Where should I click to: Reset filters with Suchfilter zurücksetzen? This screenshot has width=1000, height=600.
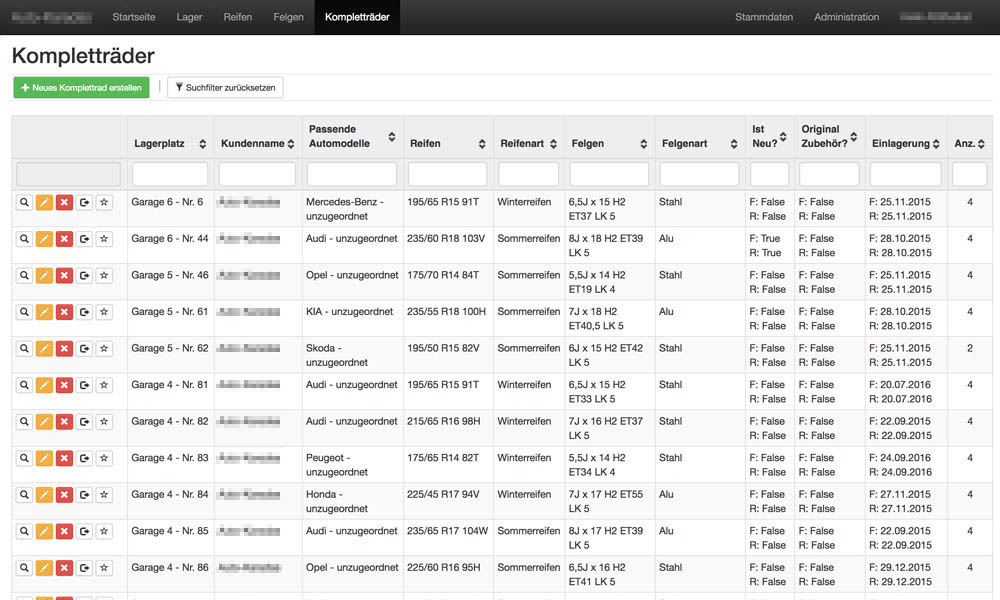click(225, 88)
